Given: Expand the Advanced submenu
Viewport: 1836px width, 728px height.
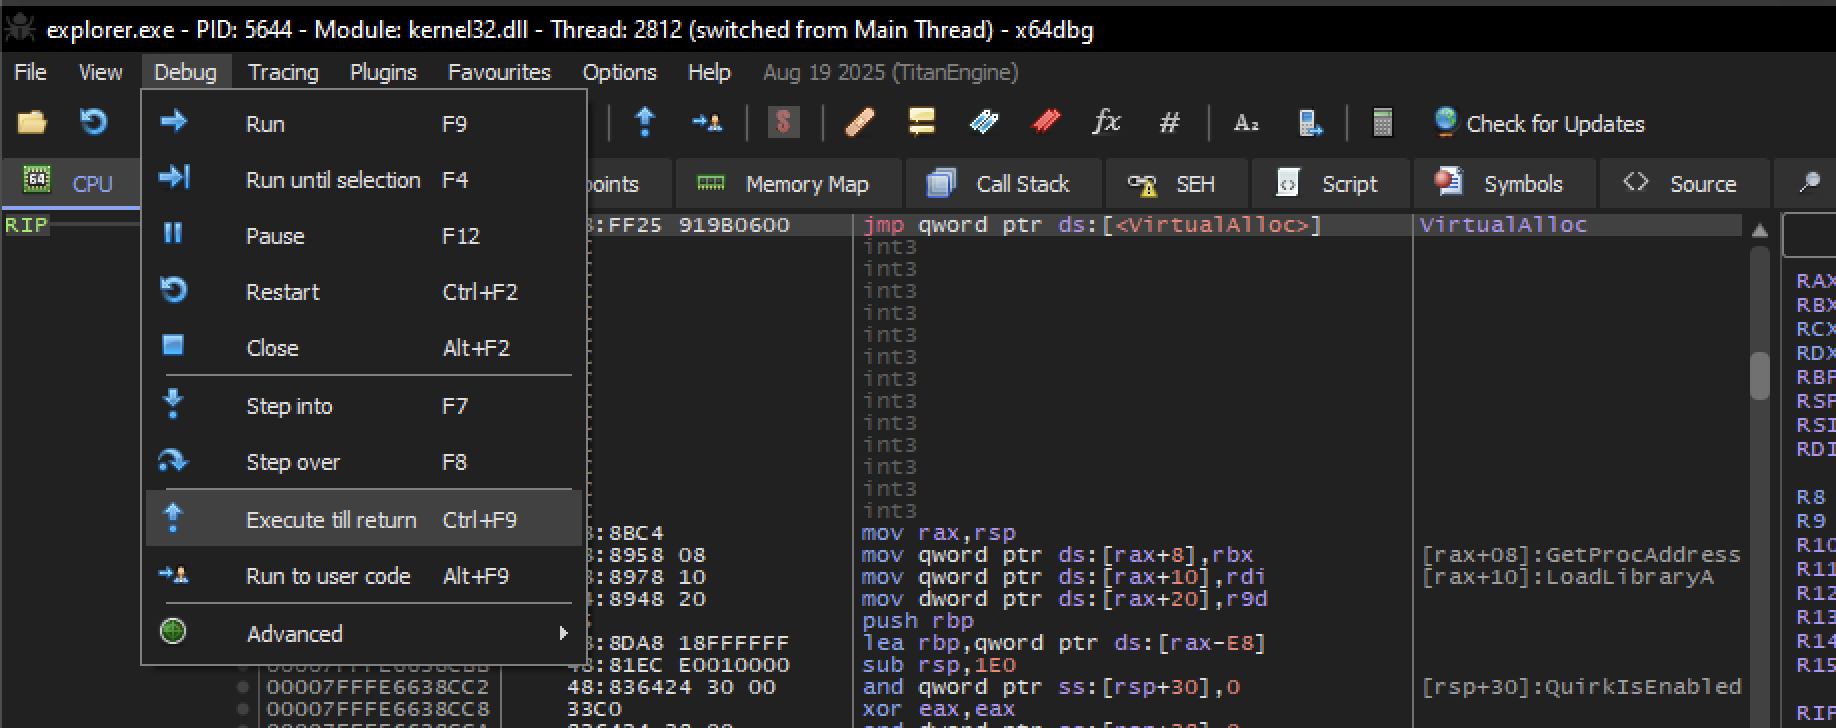Looking at the screenshot, I should tap(364, 634).
